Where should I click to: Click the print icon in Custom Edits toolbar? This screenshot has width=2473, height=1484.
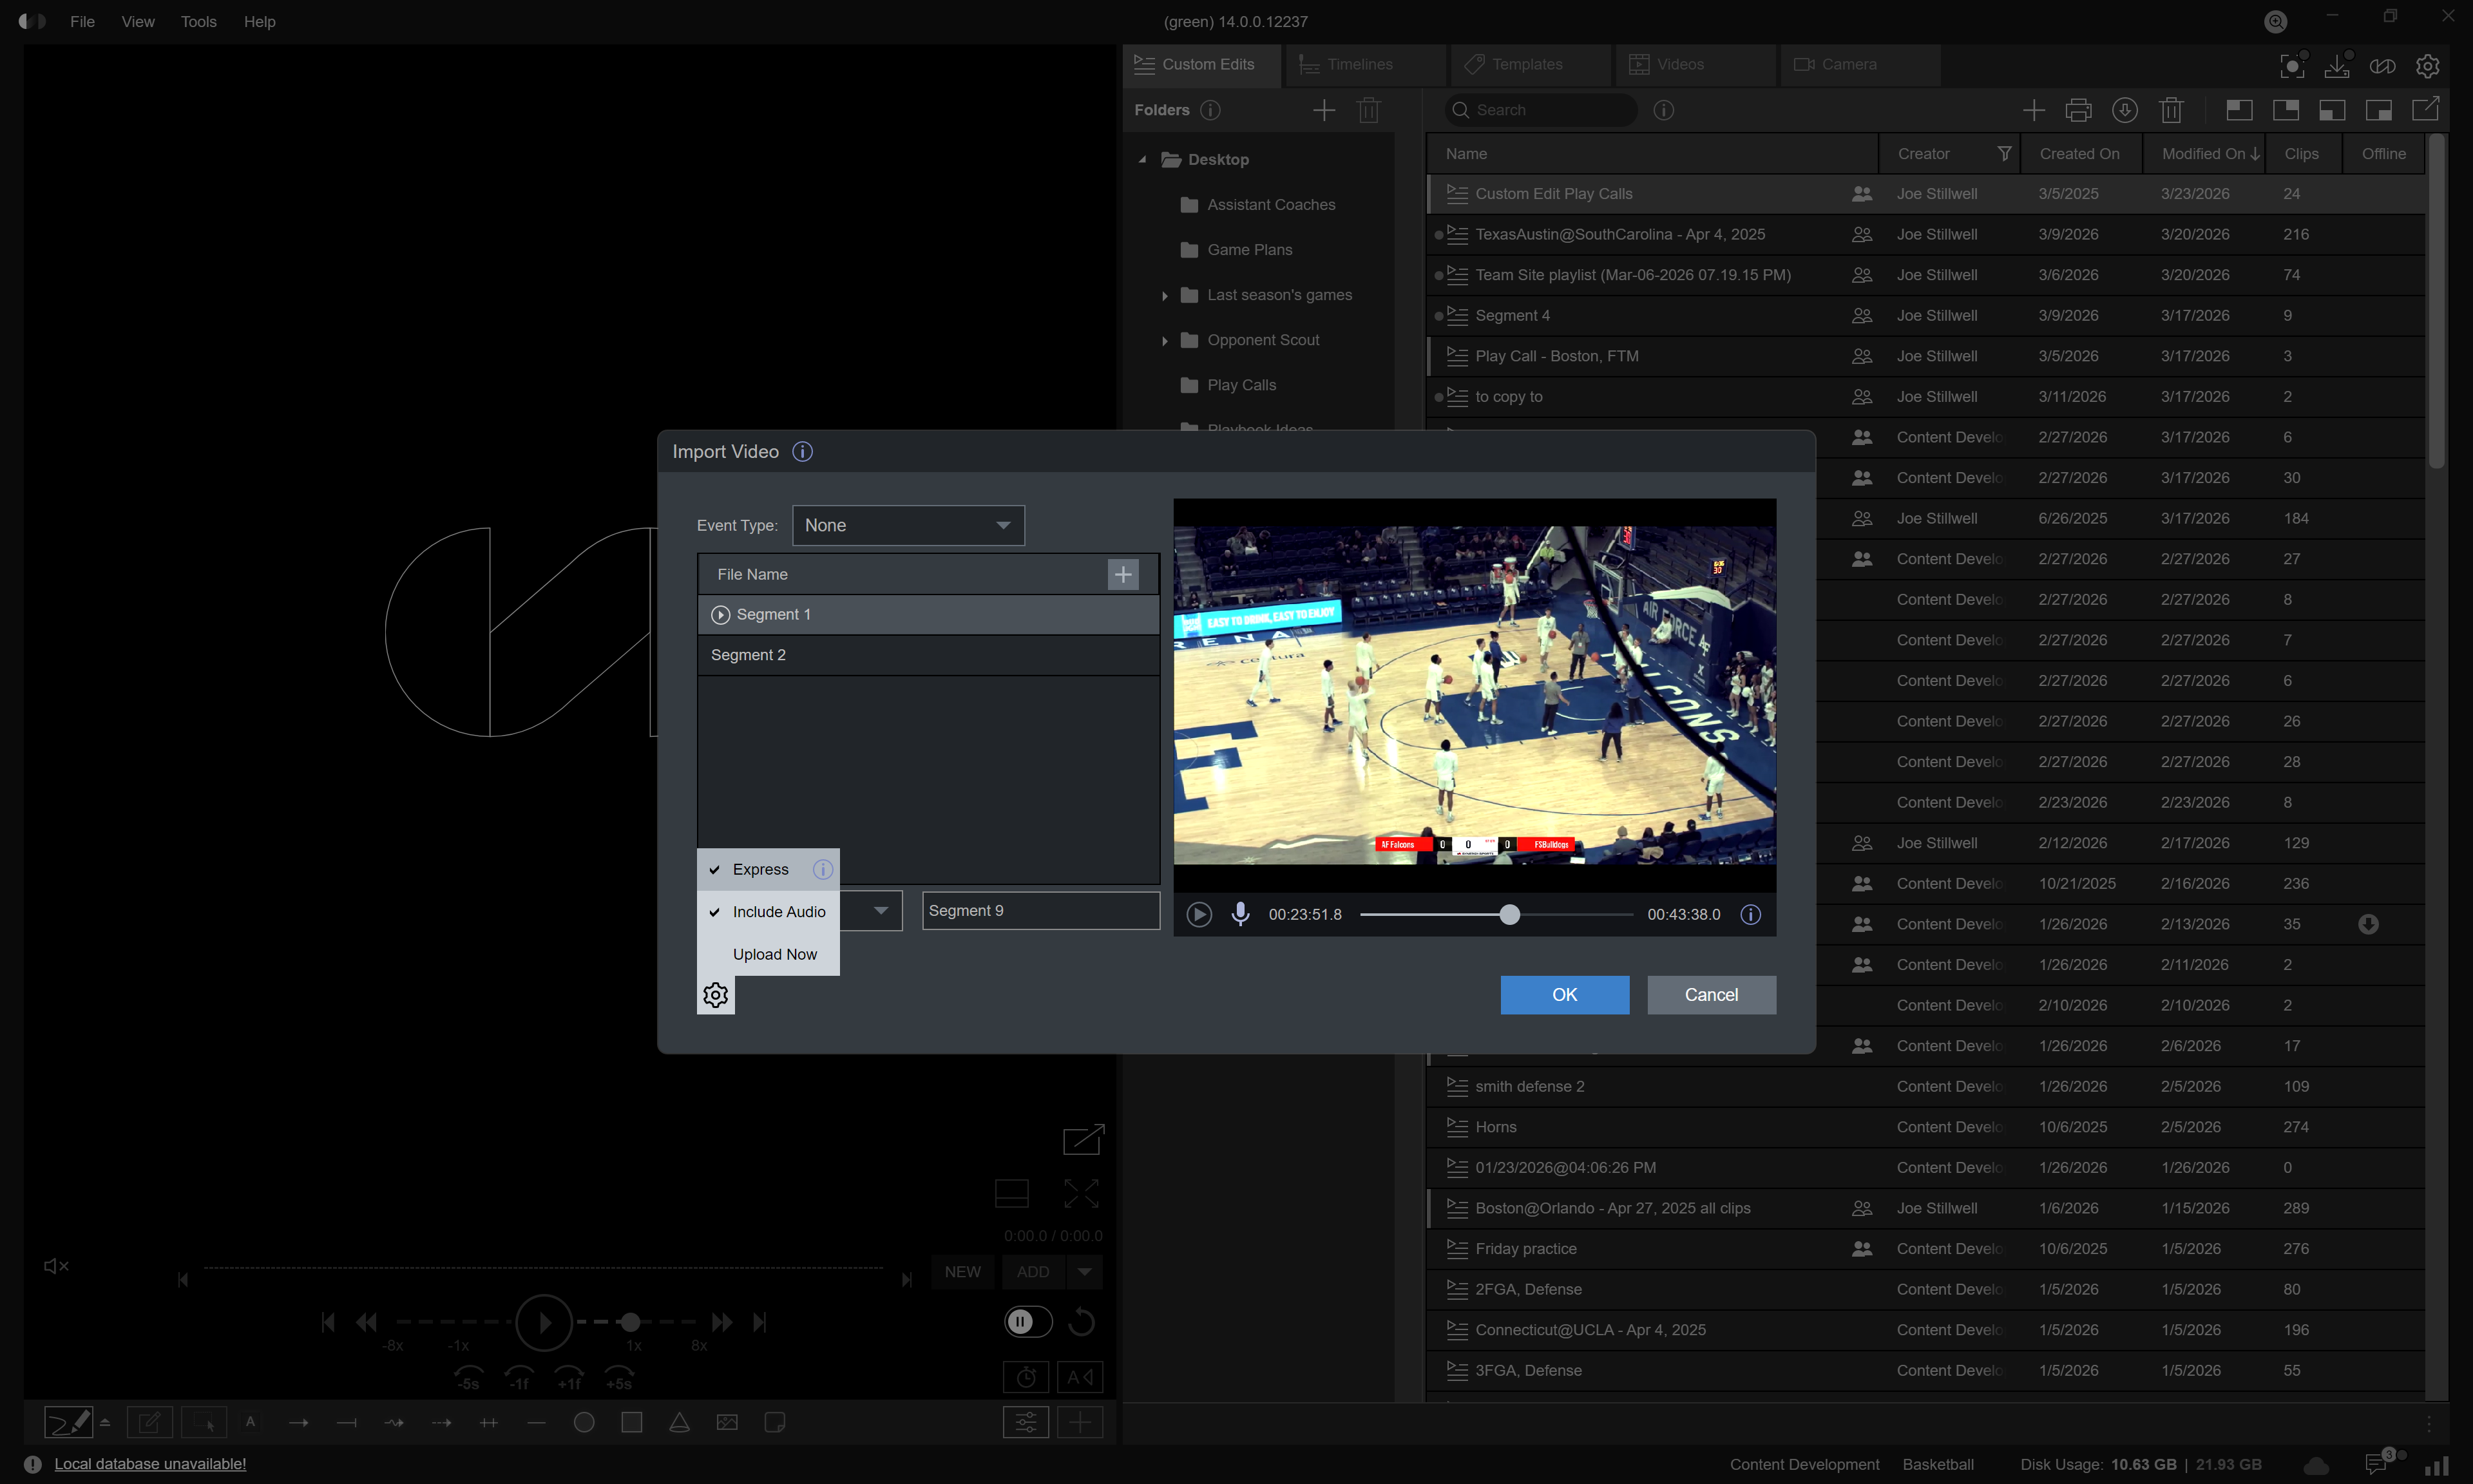click(x=2078, y=110)
